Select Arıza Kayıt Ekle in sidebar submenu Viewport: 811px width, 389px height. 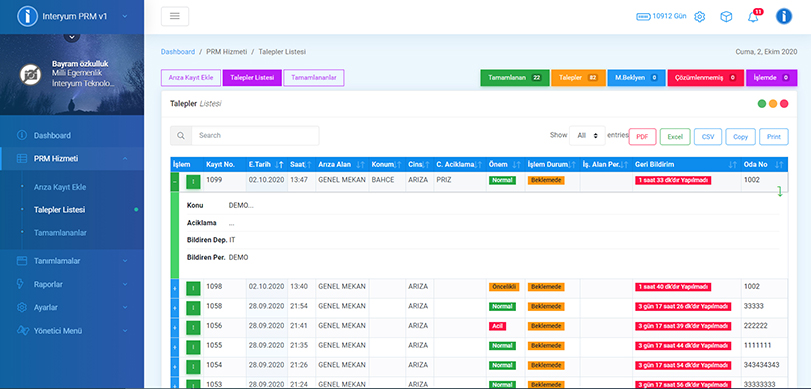pyautogui.click(x=60, y=187)
